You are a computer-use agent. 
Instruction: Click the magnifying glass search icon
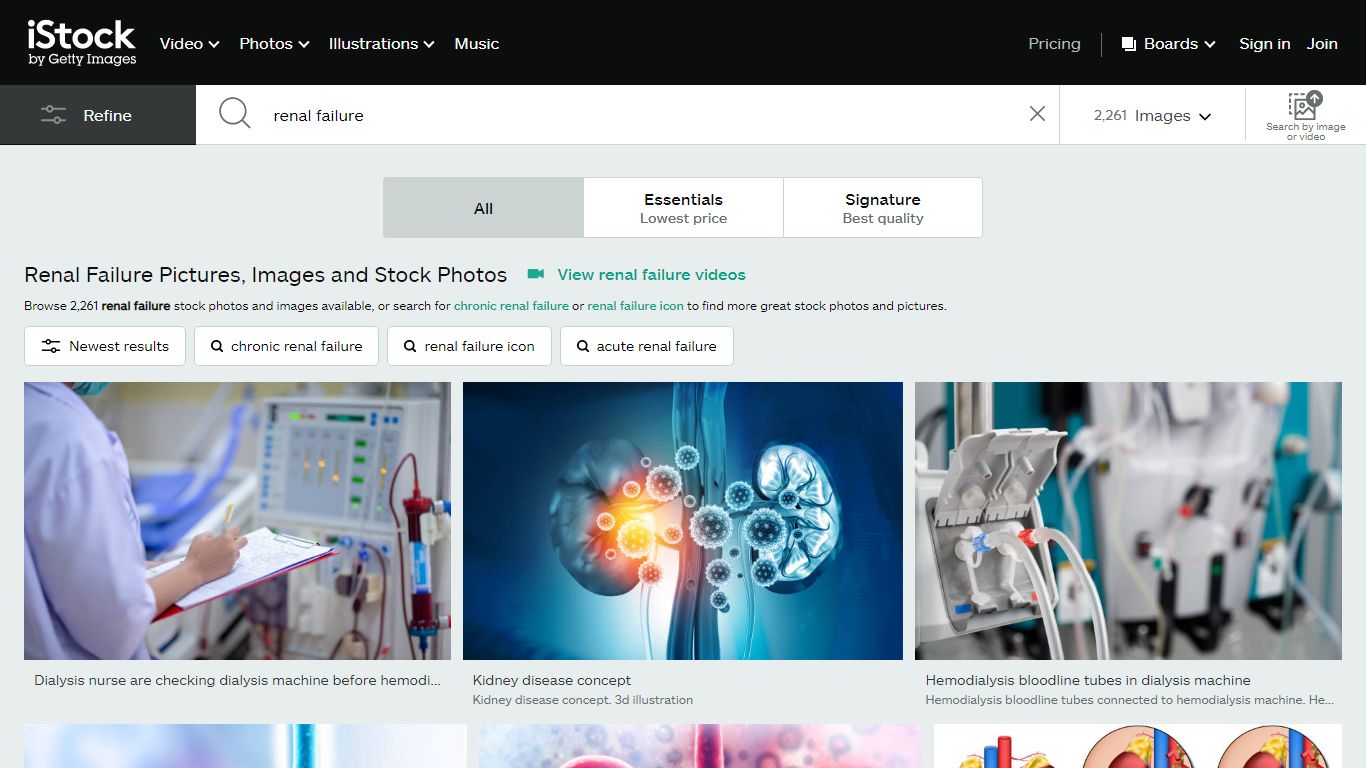point(235,114)
